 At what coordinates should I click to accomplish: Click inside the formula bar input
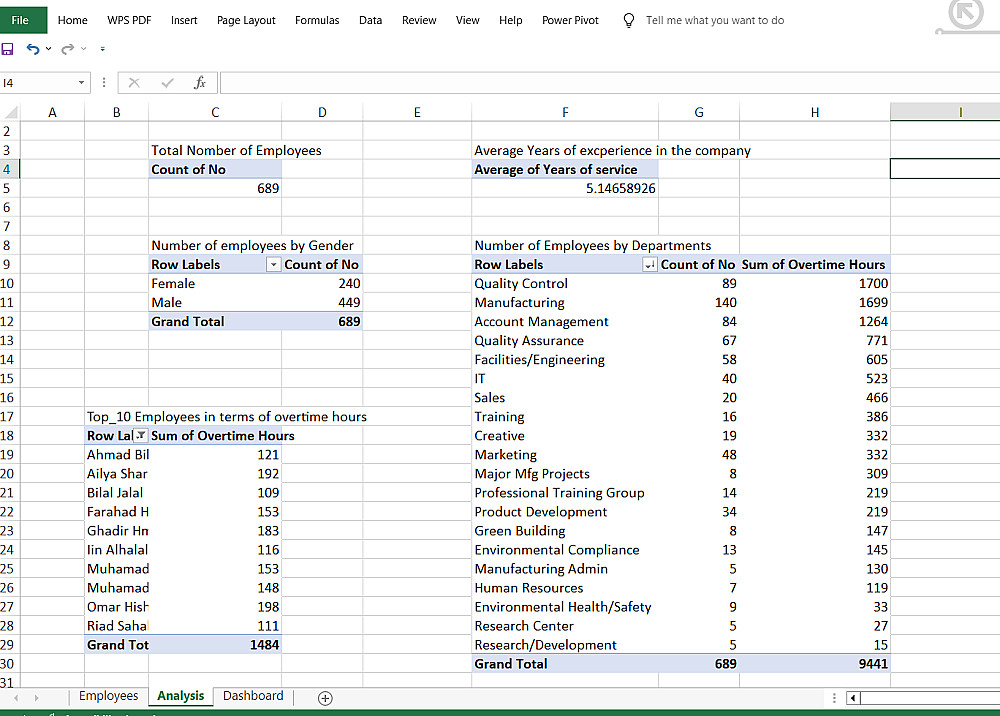[600, 82]
